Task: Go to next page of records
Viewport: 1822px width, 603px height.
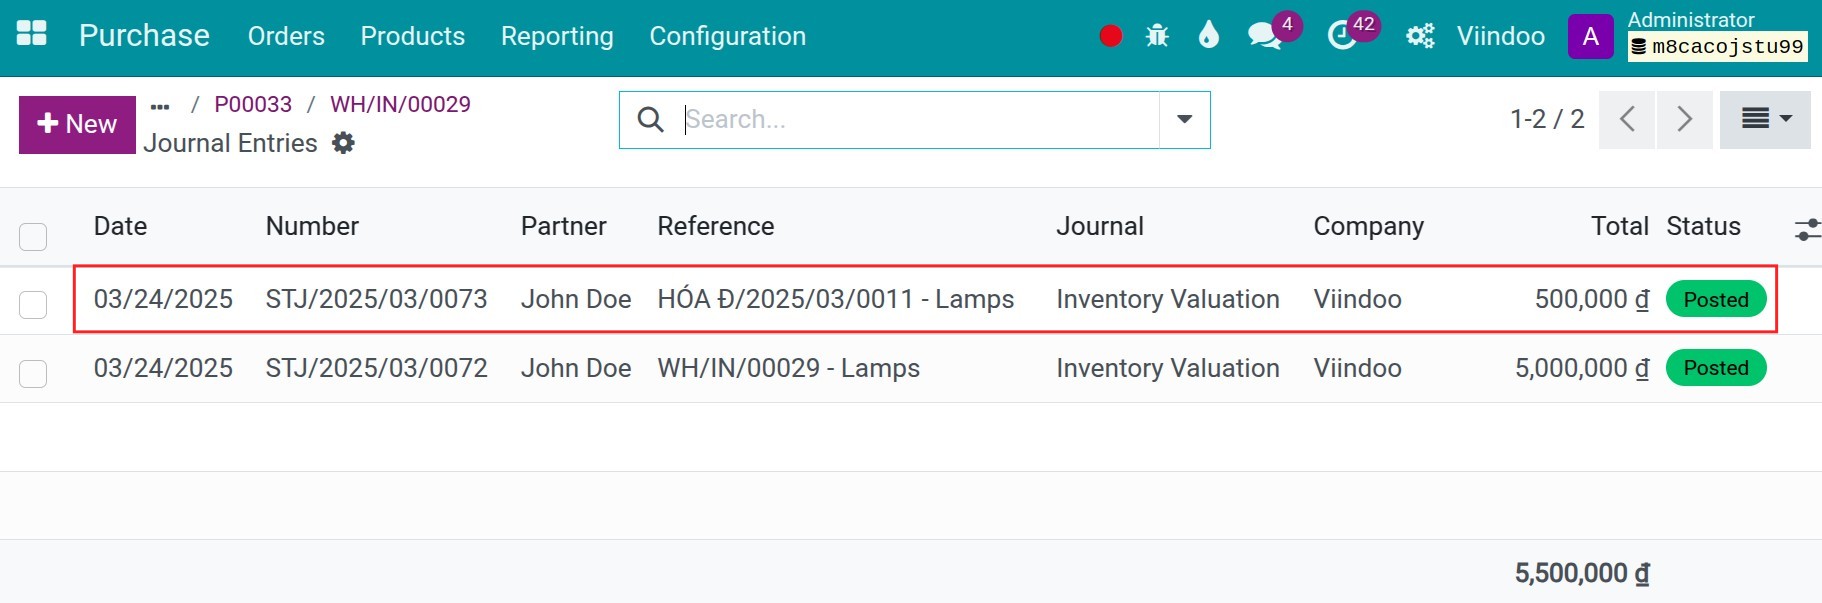Action: coord(1685,120)
